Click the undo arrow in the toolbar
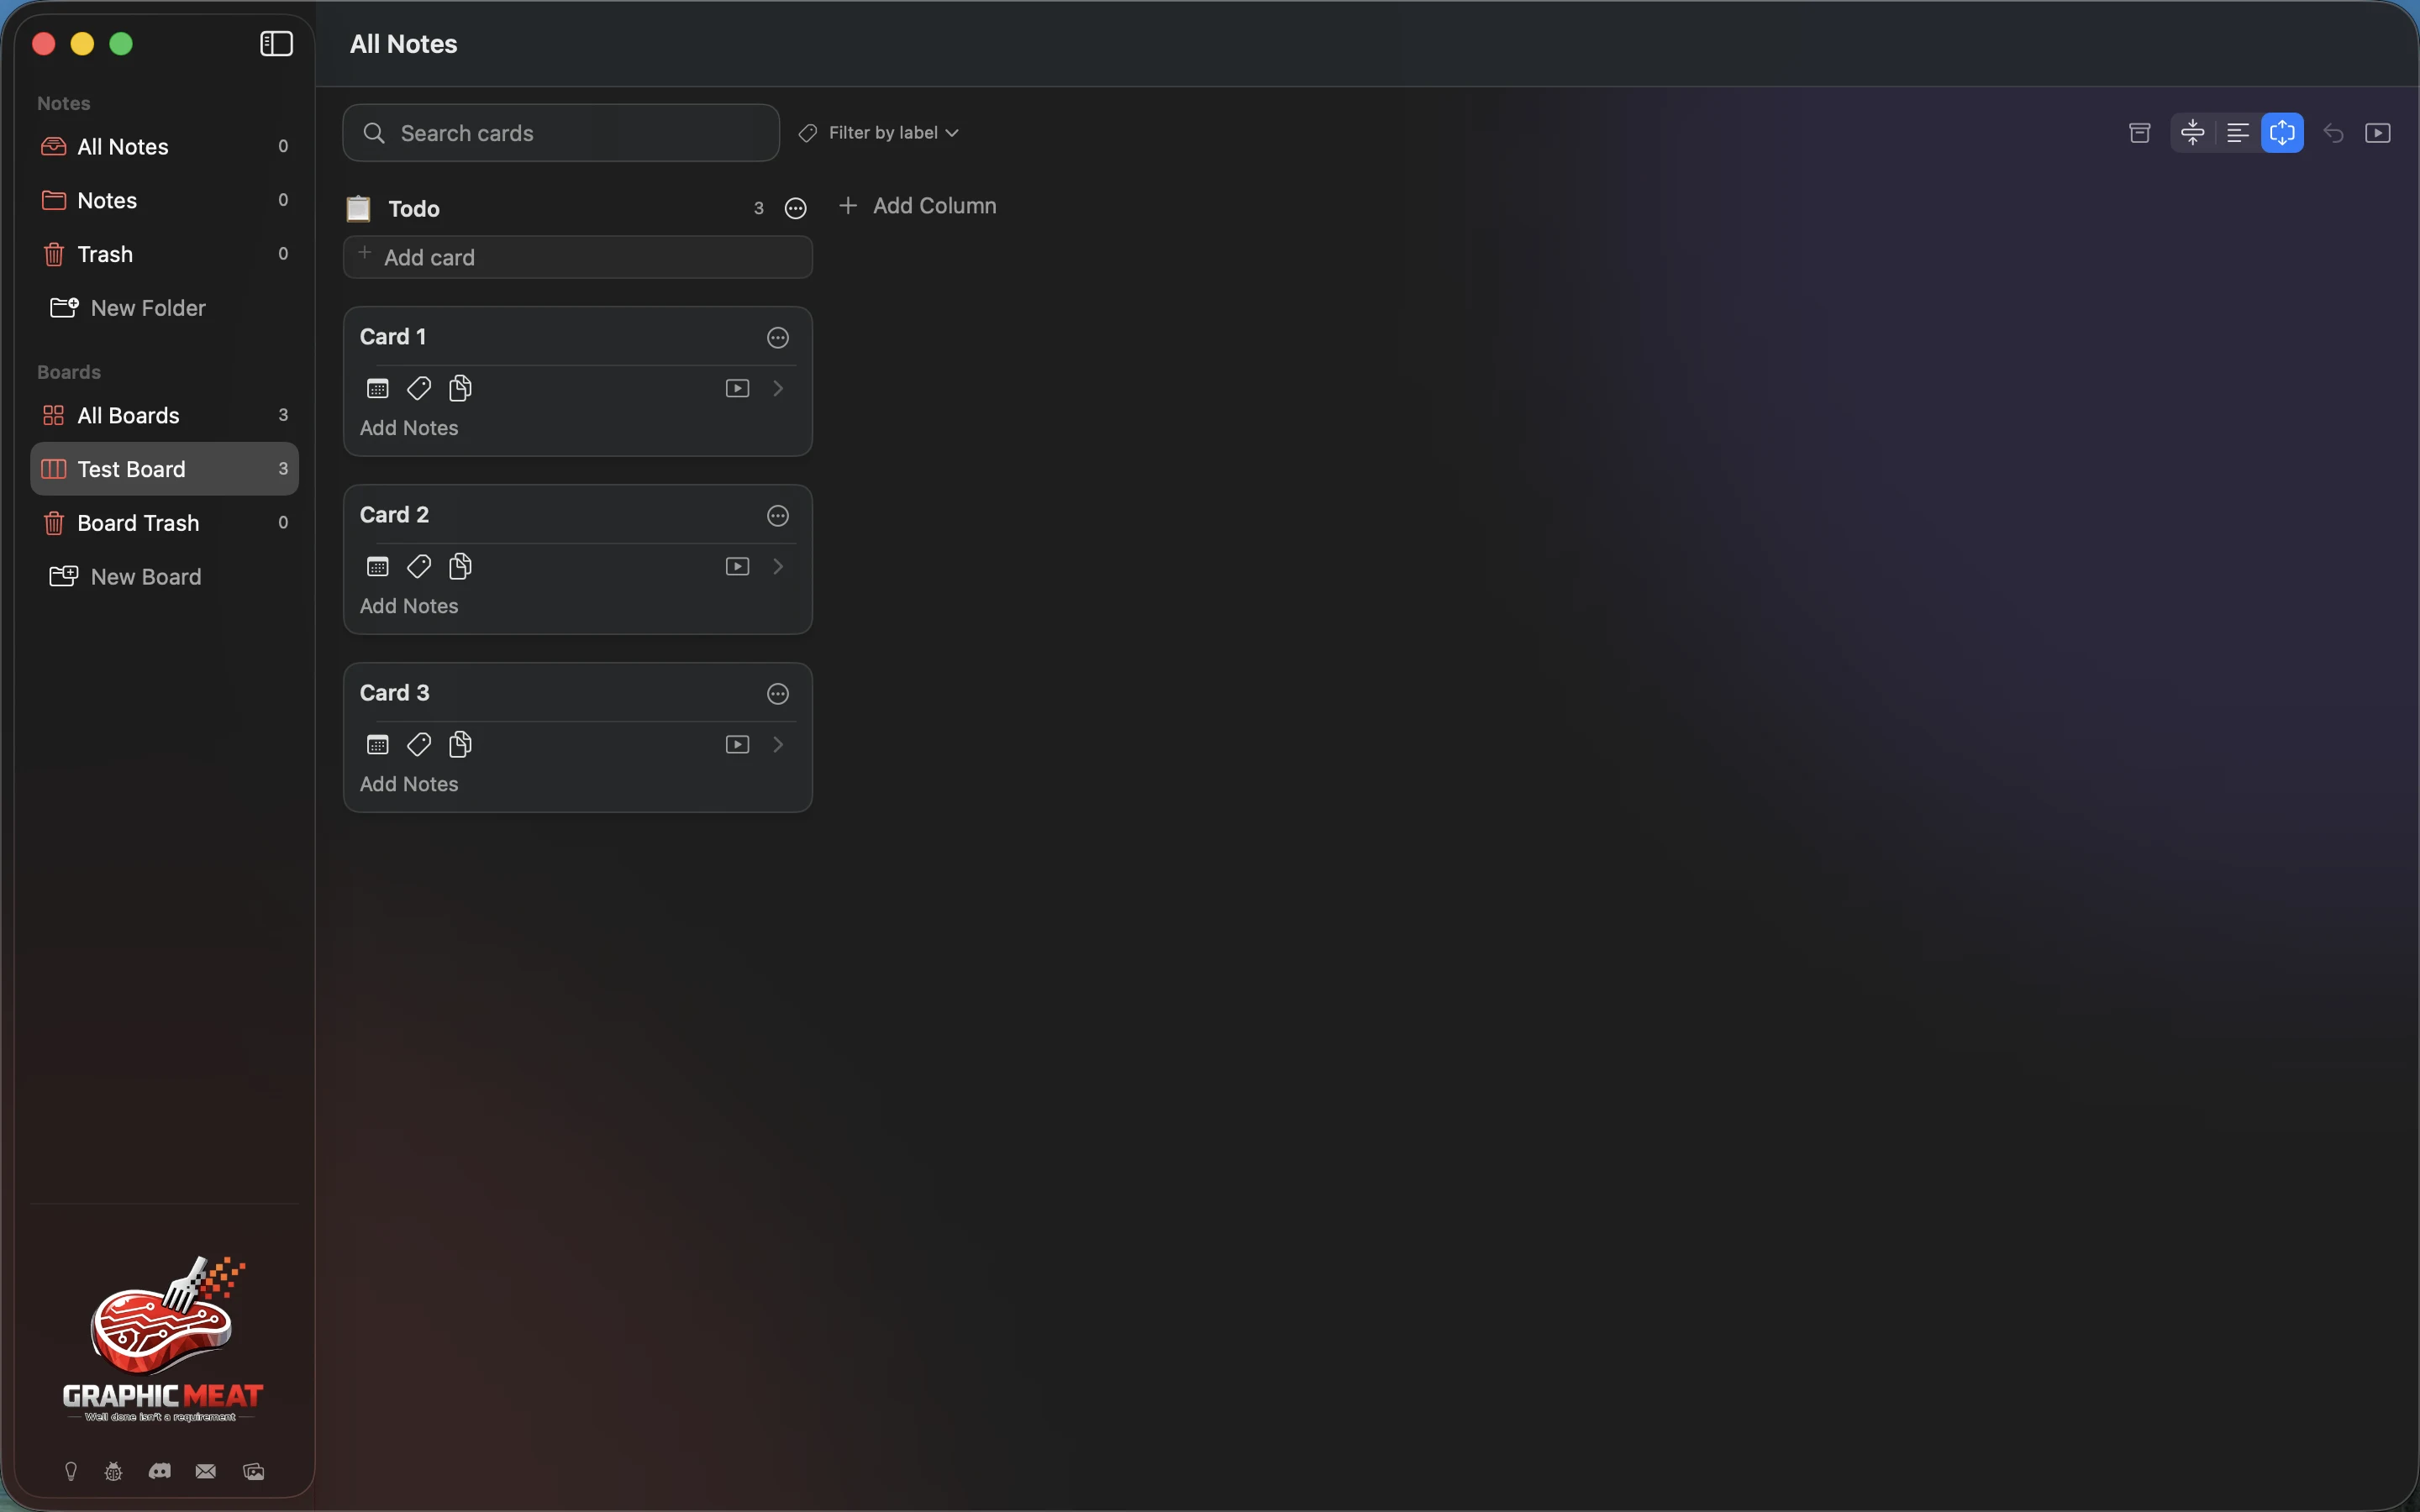This screenshot has width=2420, height=1512. pyautogui.click(x=2333, y=133)
